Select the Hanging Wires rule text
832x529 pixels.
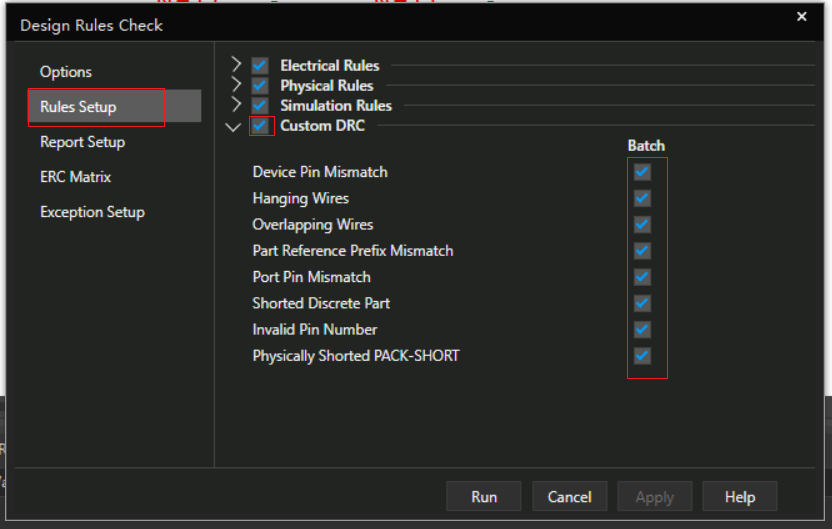click(x=301, y=198)
